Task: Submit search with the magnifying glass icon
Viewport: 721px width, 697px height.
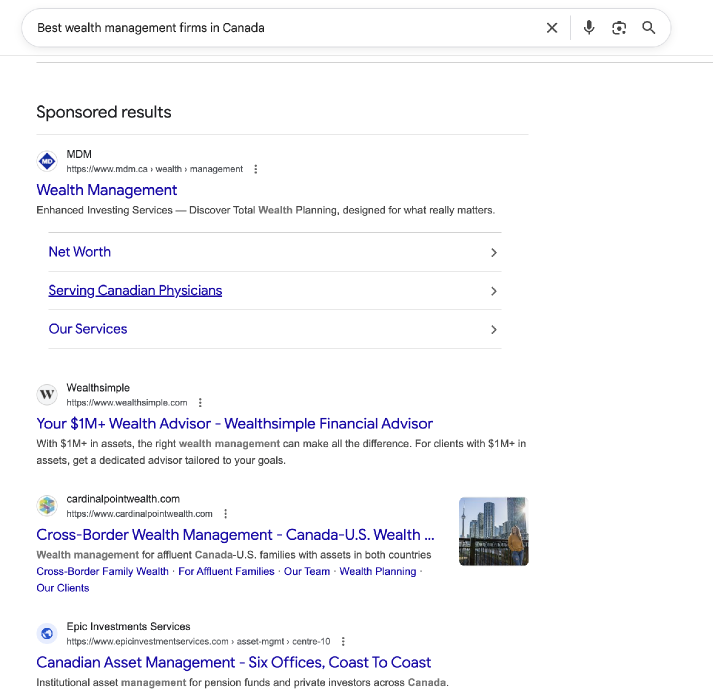Action: [x=648, y=28]
